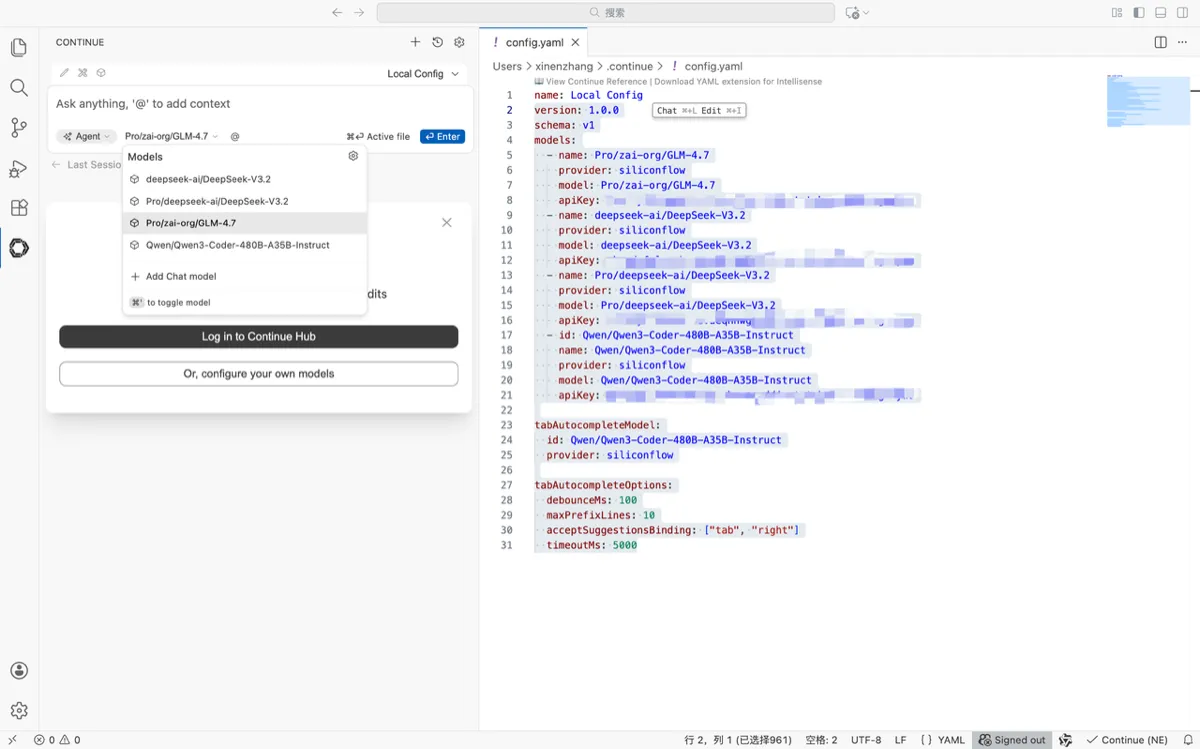
Task: Open the Run and Debug view
Action: (x=19, y=168)
